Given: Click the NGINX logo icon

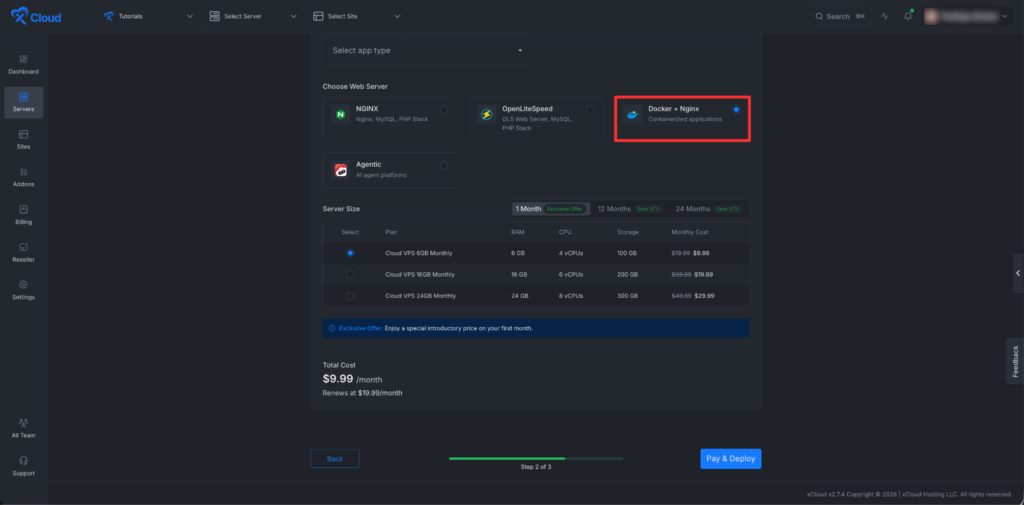Looking at the screenshot, I should [340, 114].
